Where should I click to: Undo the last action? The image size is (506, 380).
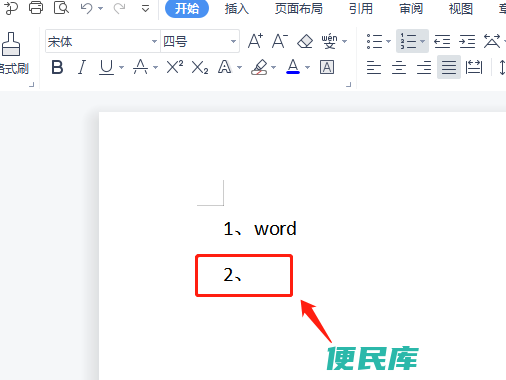pyautogui.click(x=86, y=8)
